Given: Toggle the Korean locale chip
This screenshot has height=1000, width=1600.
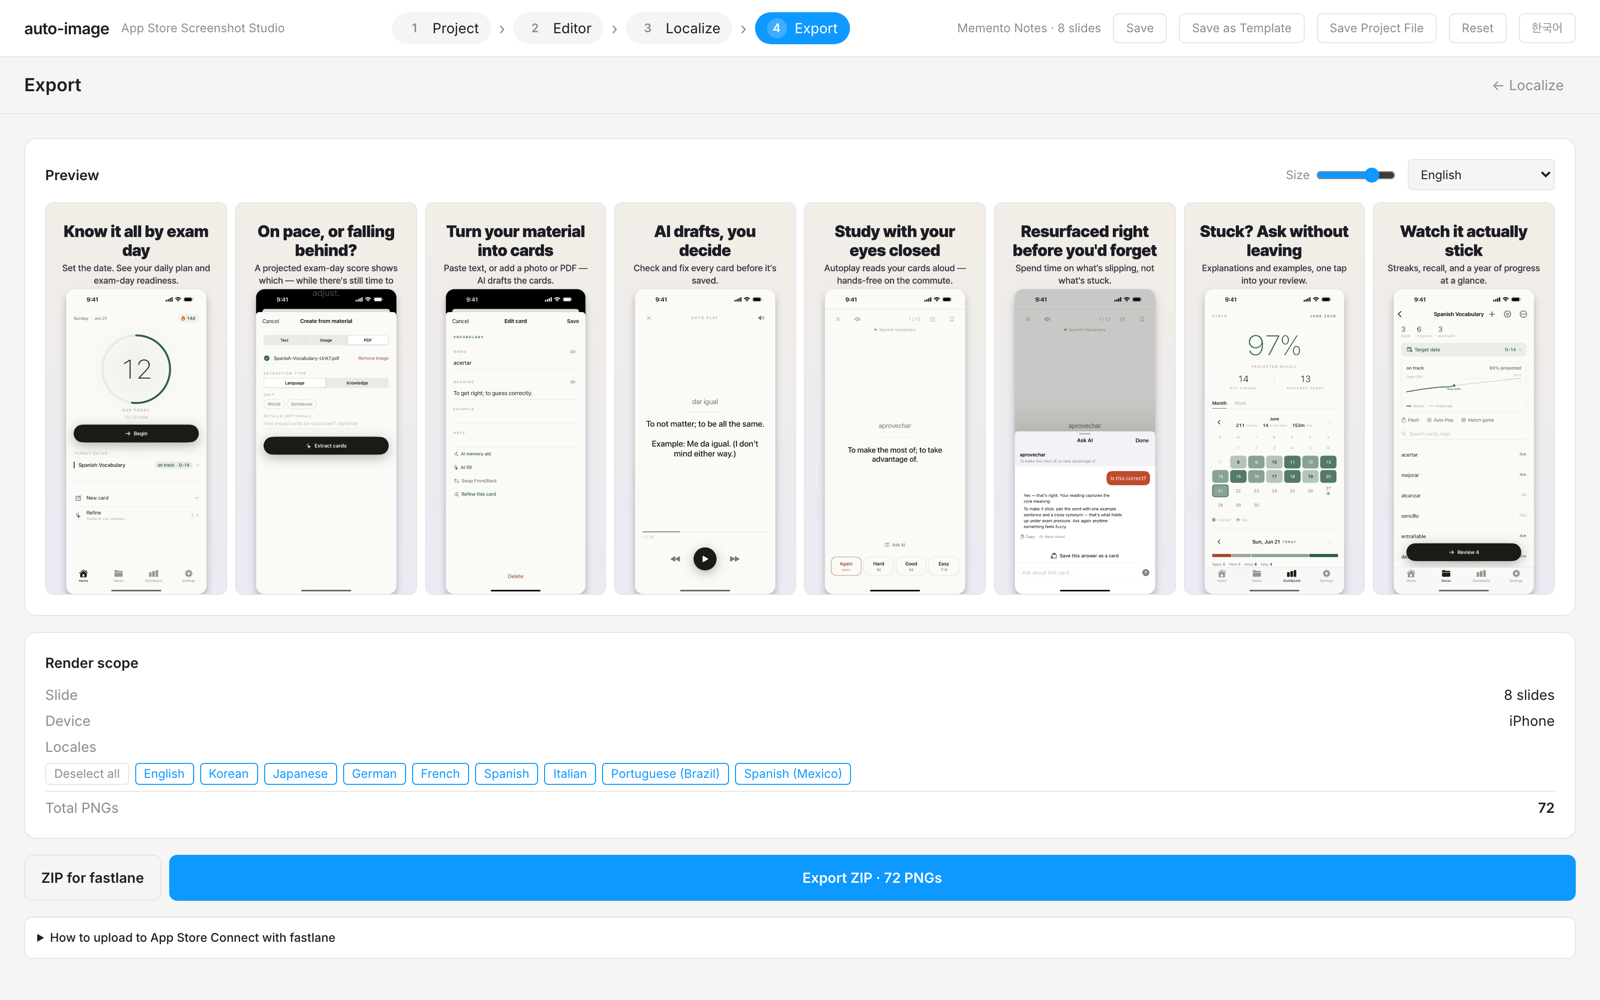Looking at the screenshot, I should point(229,774).
